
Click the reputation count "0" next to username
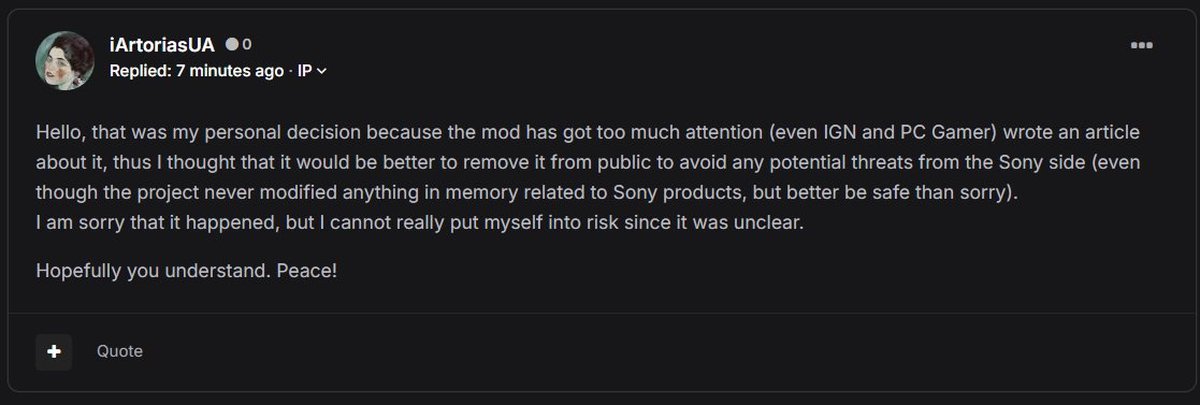247,45
